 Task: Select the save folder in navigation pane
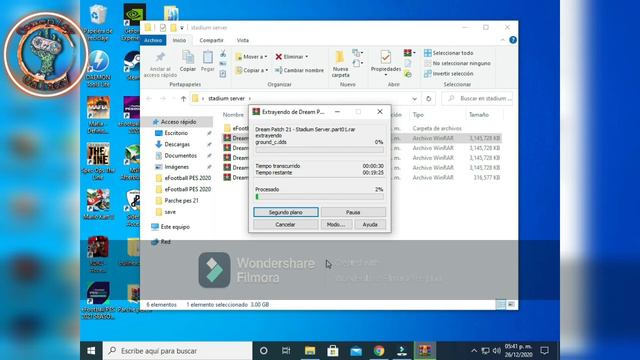[x=170, y=212]
